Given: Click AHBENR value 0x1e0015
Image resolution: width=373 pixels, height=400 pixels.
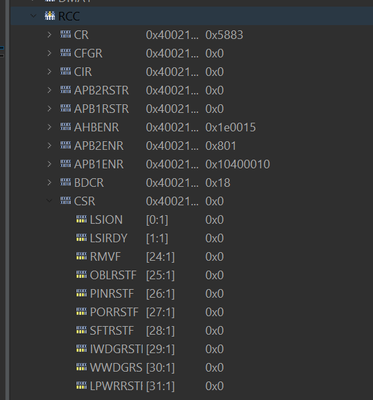Looking at the screenshot, I should 230,127.
